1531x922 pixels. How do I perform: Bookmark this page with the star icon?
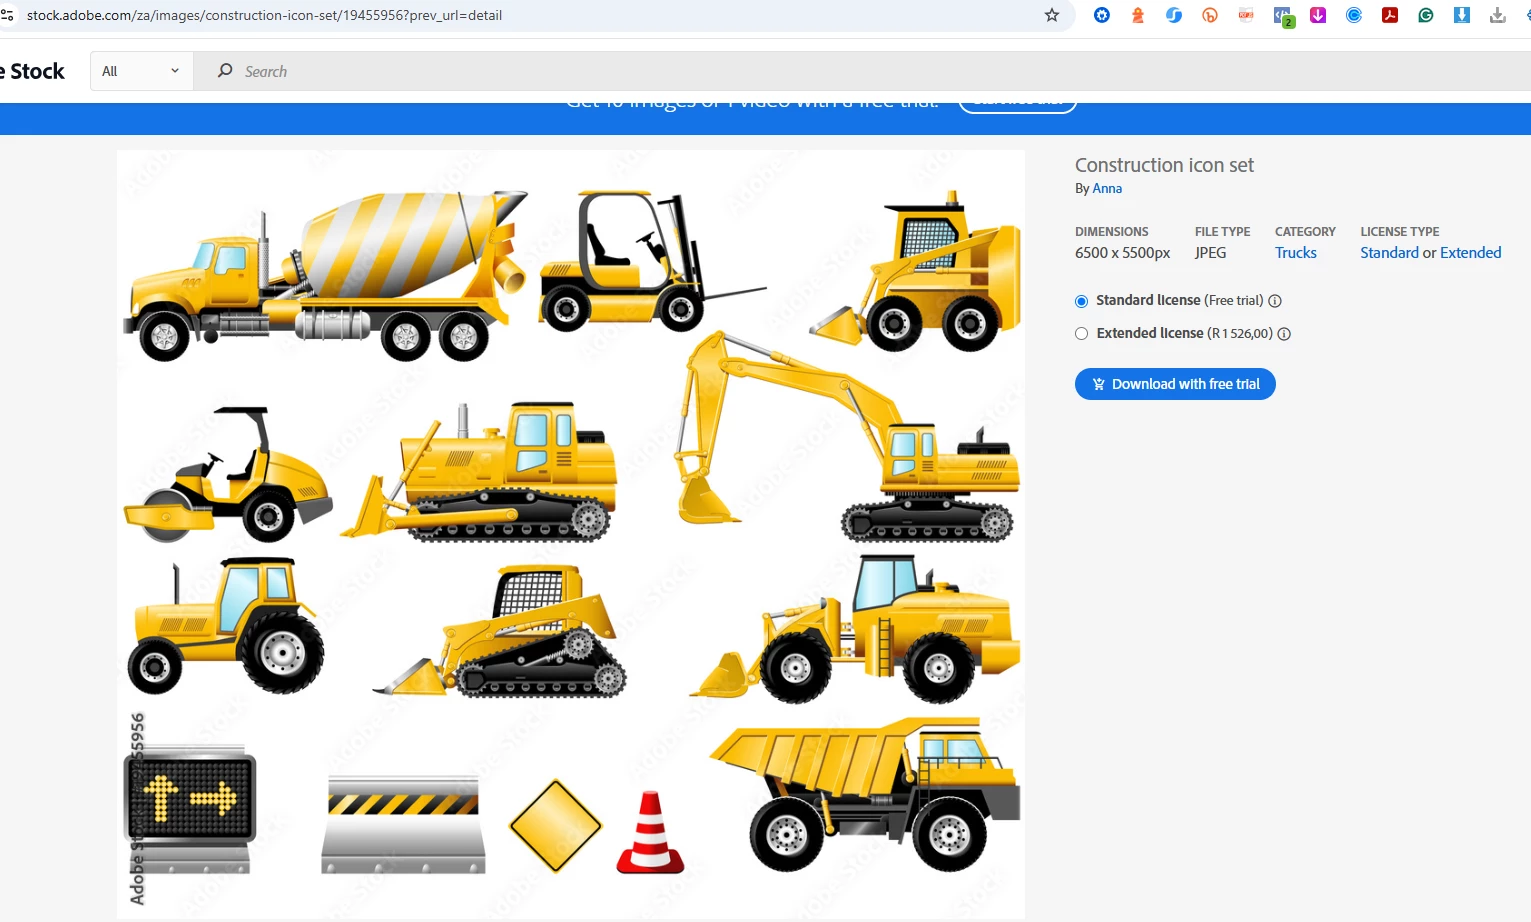1051,15
